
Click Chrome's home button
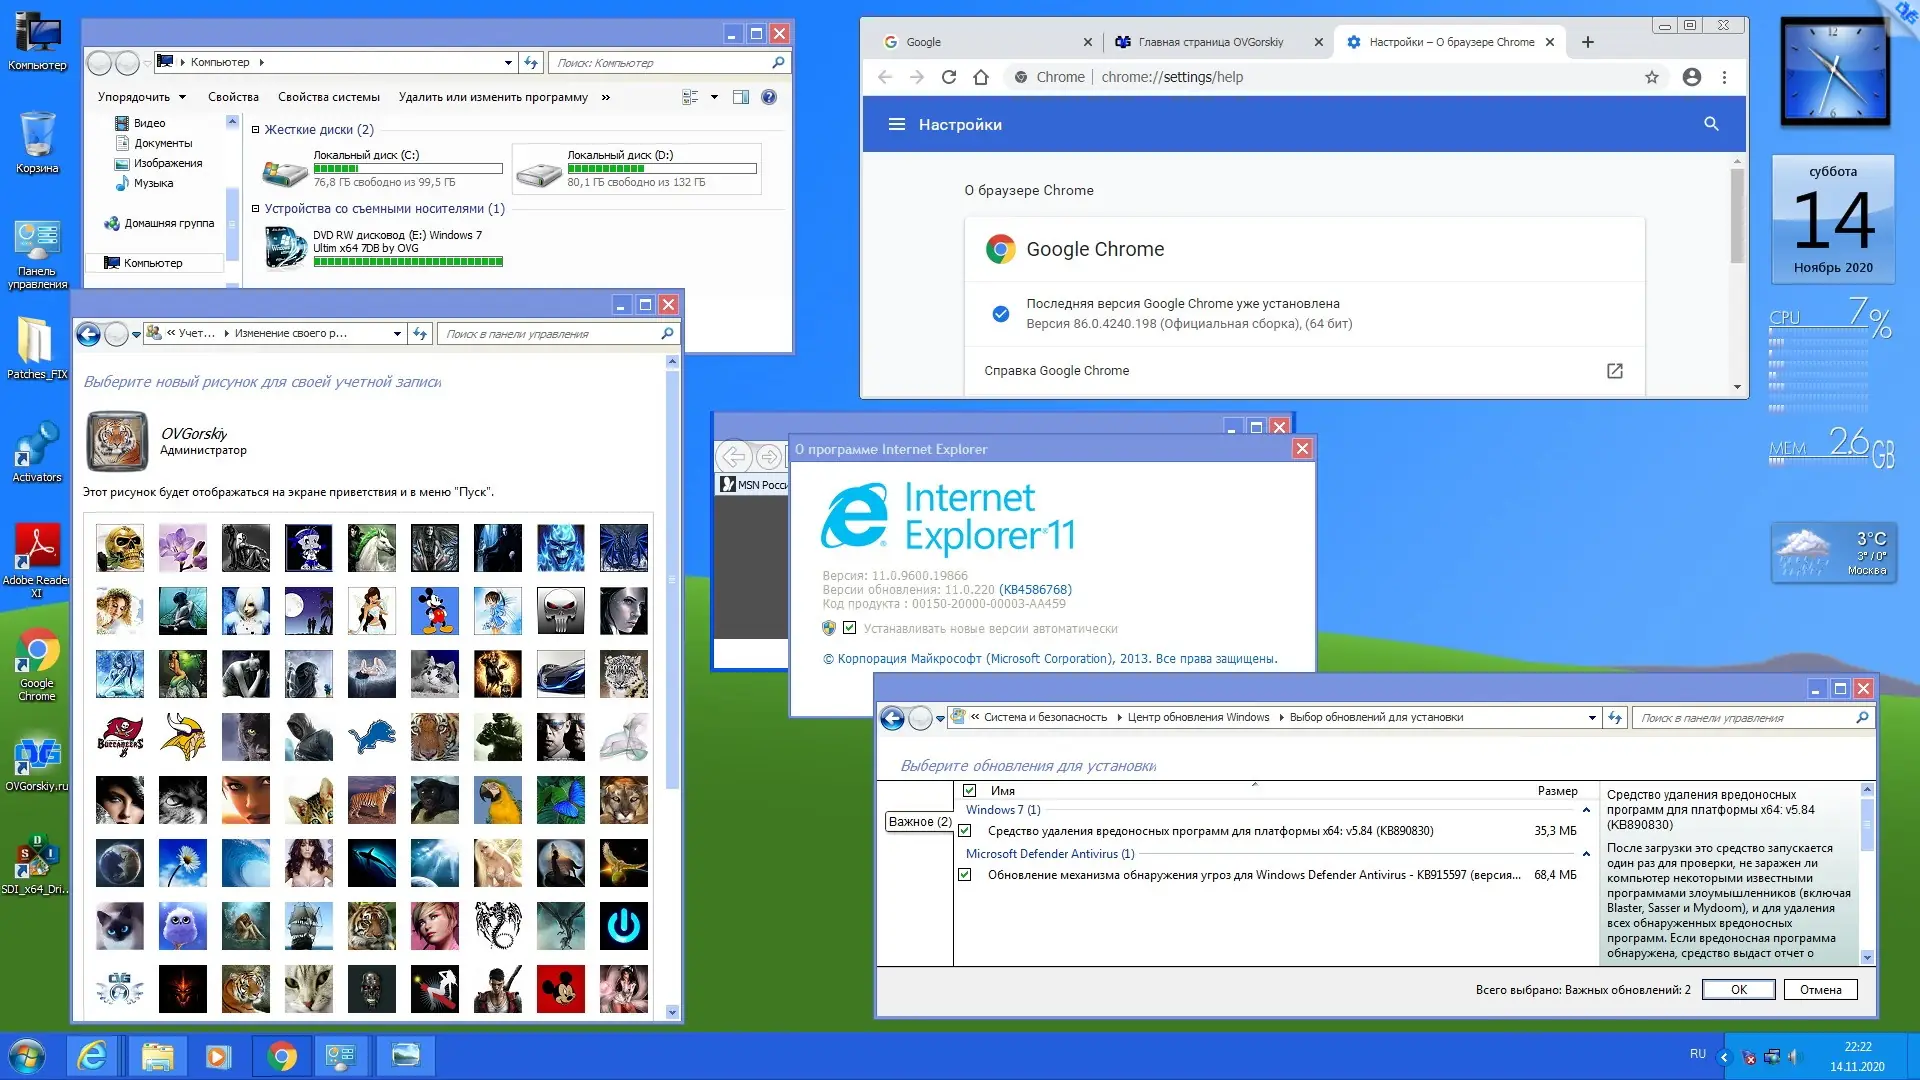pyautogui.click(x=981, y=77)
